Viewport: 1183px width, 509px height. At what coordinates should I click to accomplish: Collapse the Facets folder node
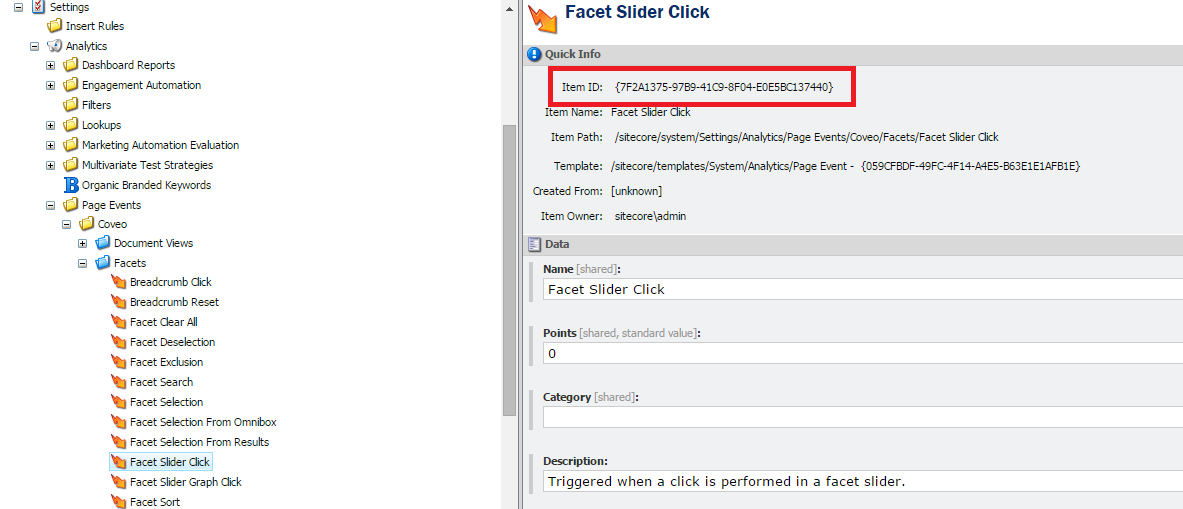coord(83,264)
